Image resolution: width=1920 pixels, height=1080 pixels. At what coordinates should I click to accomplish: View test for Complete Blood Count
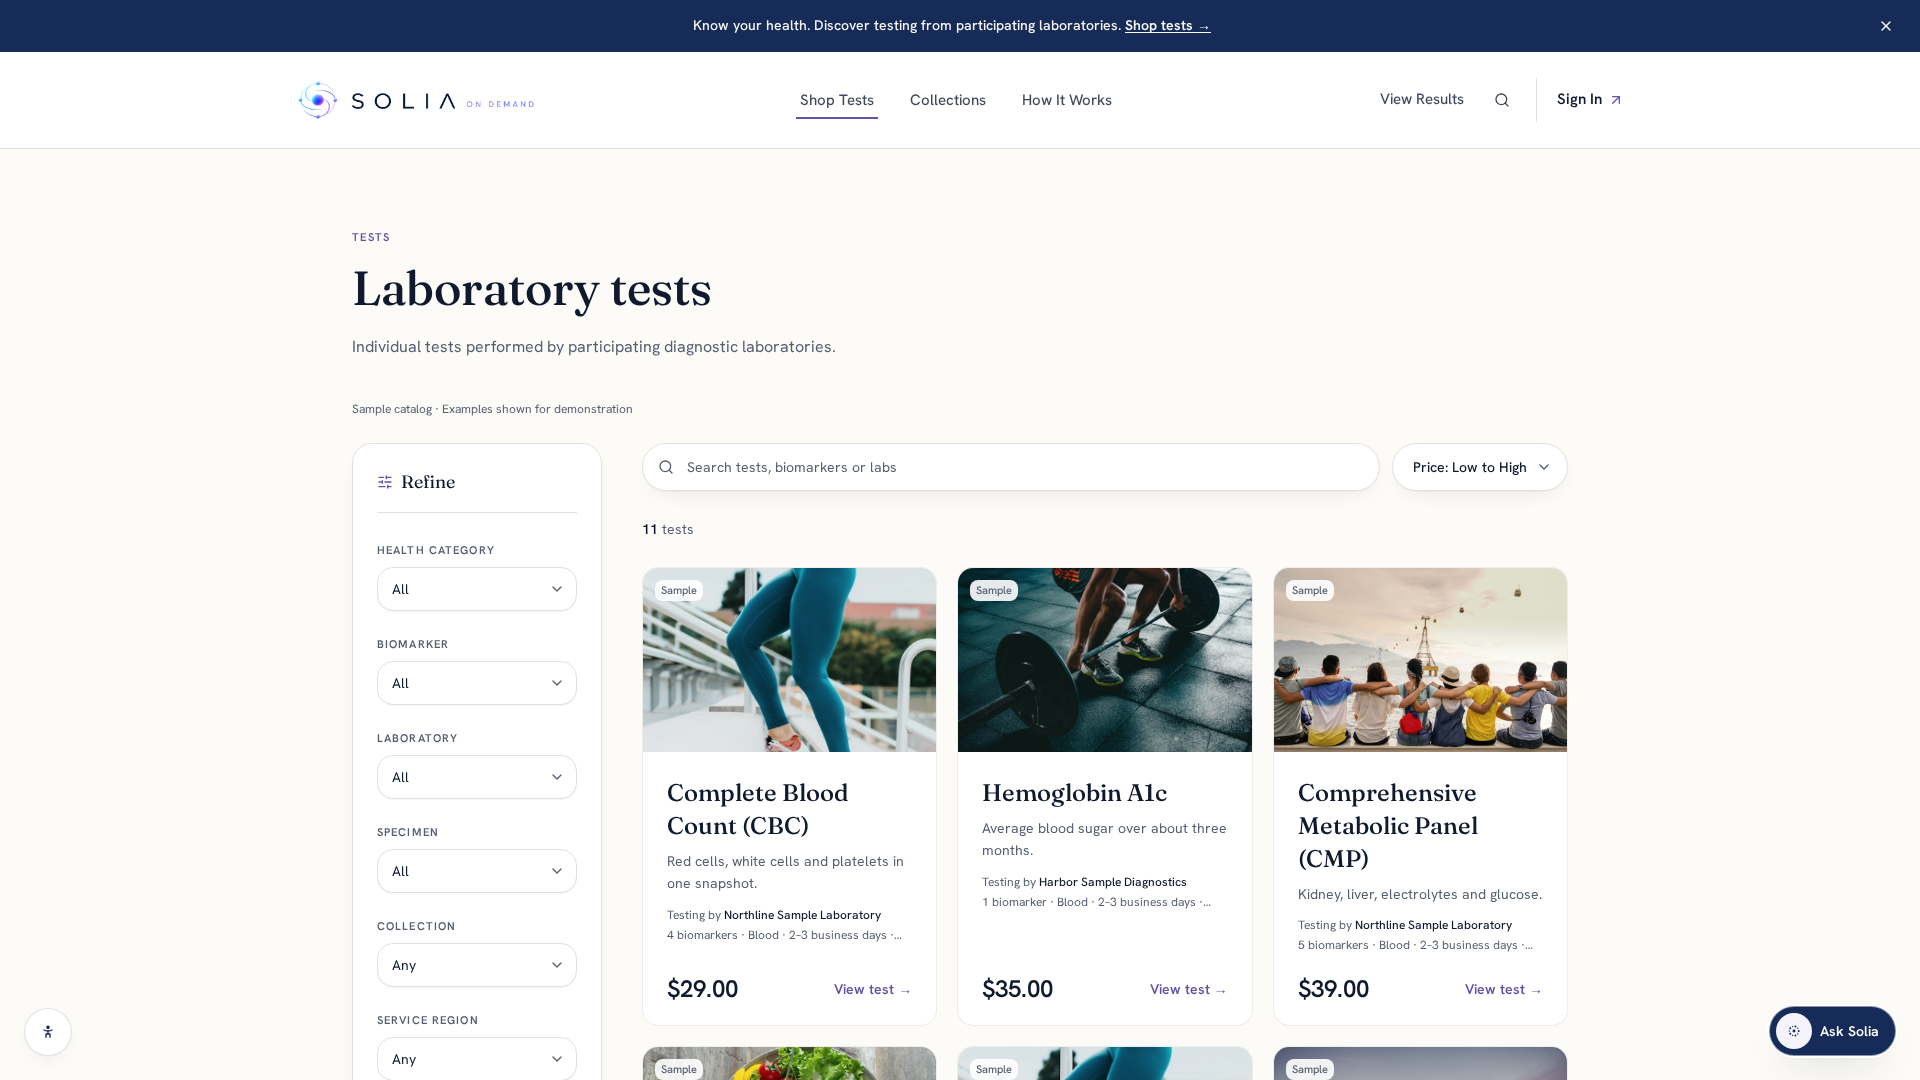point(873,989)
